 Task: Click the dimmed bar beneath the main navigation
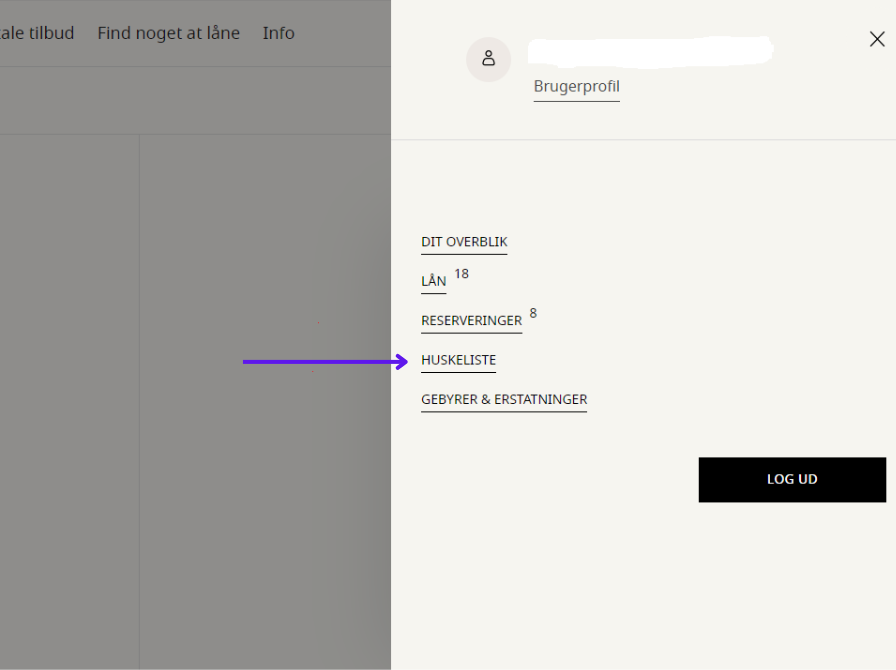click(x=195, y=101)
